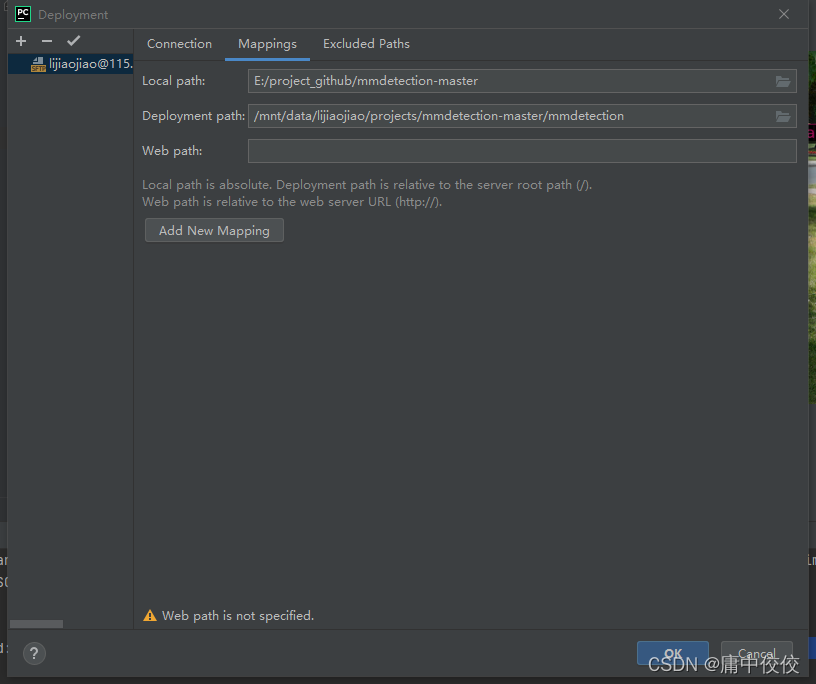
Task: Click the 'Local path:' label
Action: [x=174, y=81]
